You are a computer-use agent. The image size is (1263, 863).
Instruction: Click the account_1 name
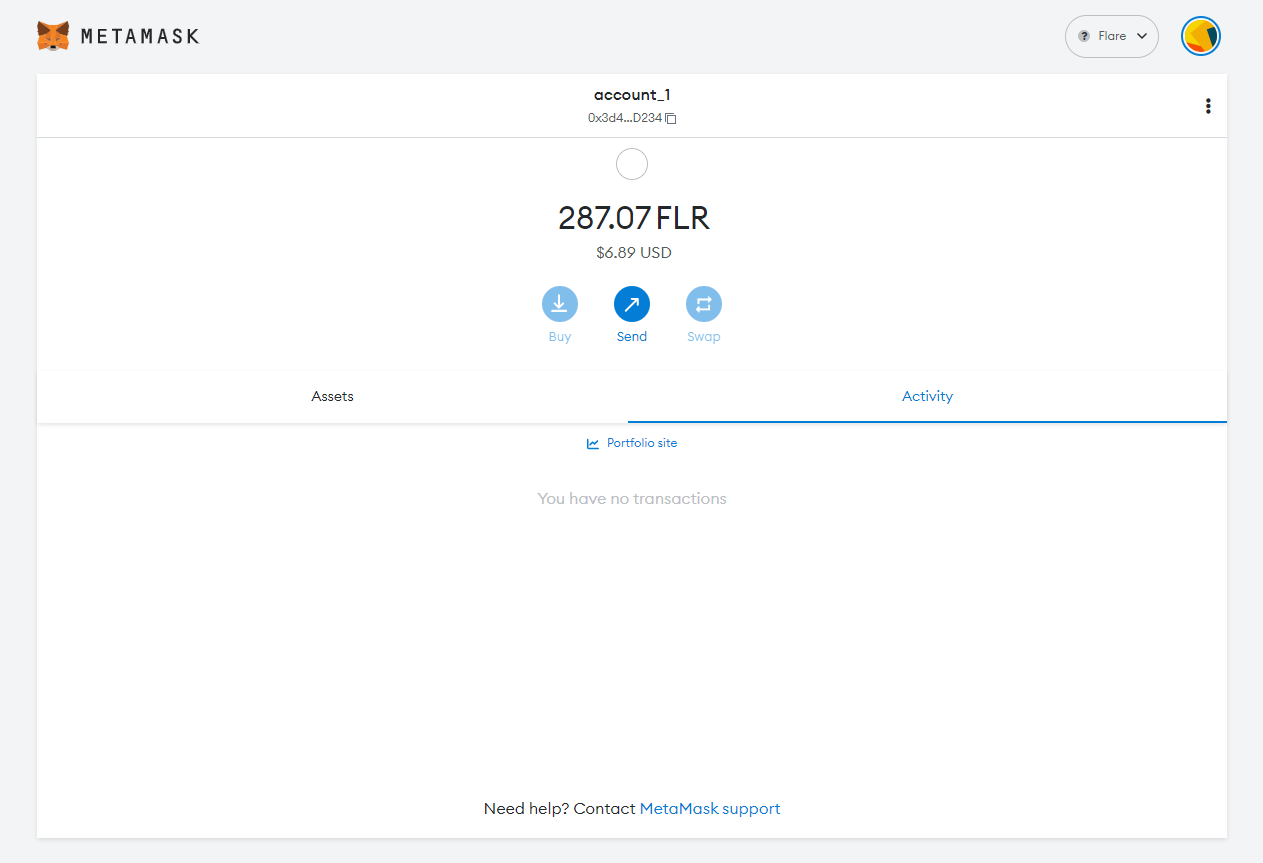tap(632, 95)
